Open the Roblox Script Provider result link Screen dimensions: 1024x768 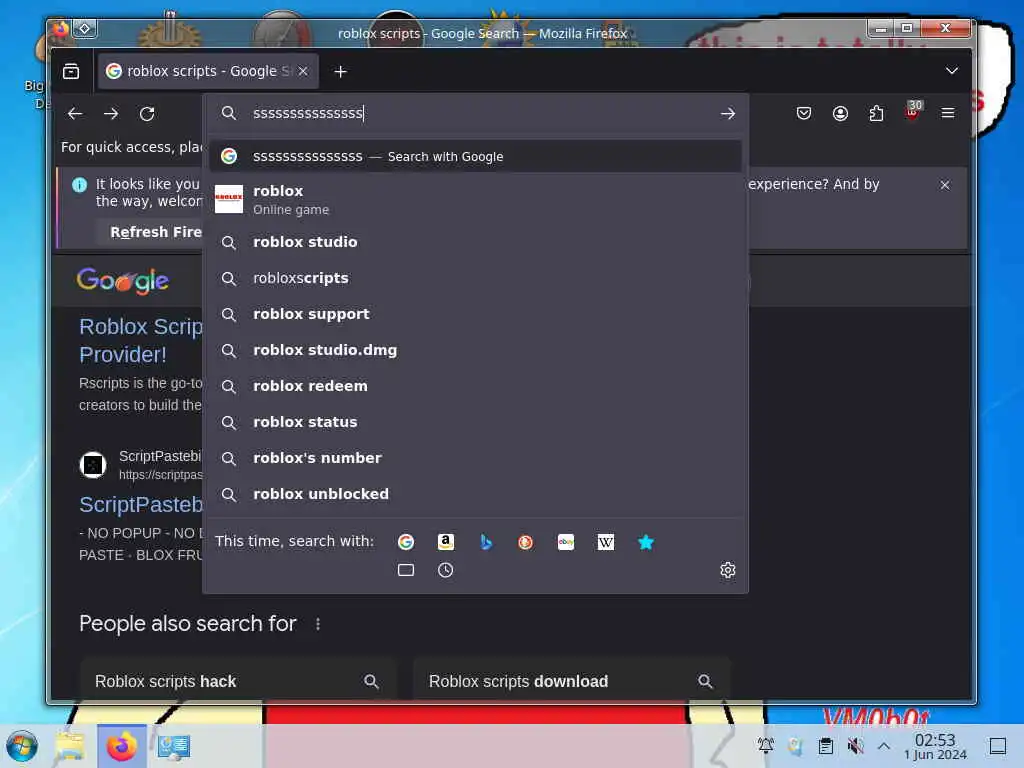(141, 340)
